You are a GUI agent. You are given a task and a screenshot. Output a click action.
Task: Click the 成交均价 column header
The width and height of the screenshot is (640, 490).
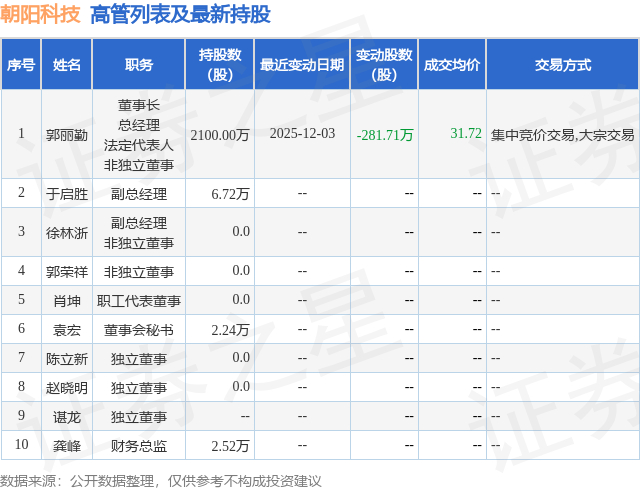coord(452,65)
